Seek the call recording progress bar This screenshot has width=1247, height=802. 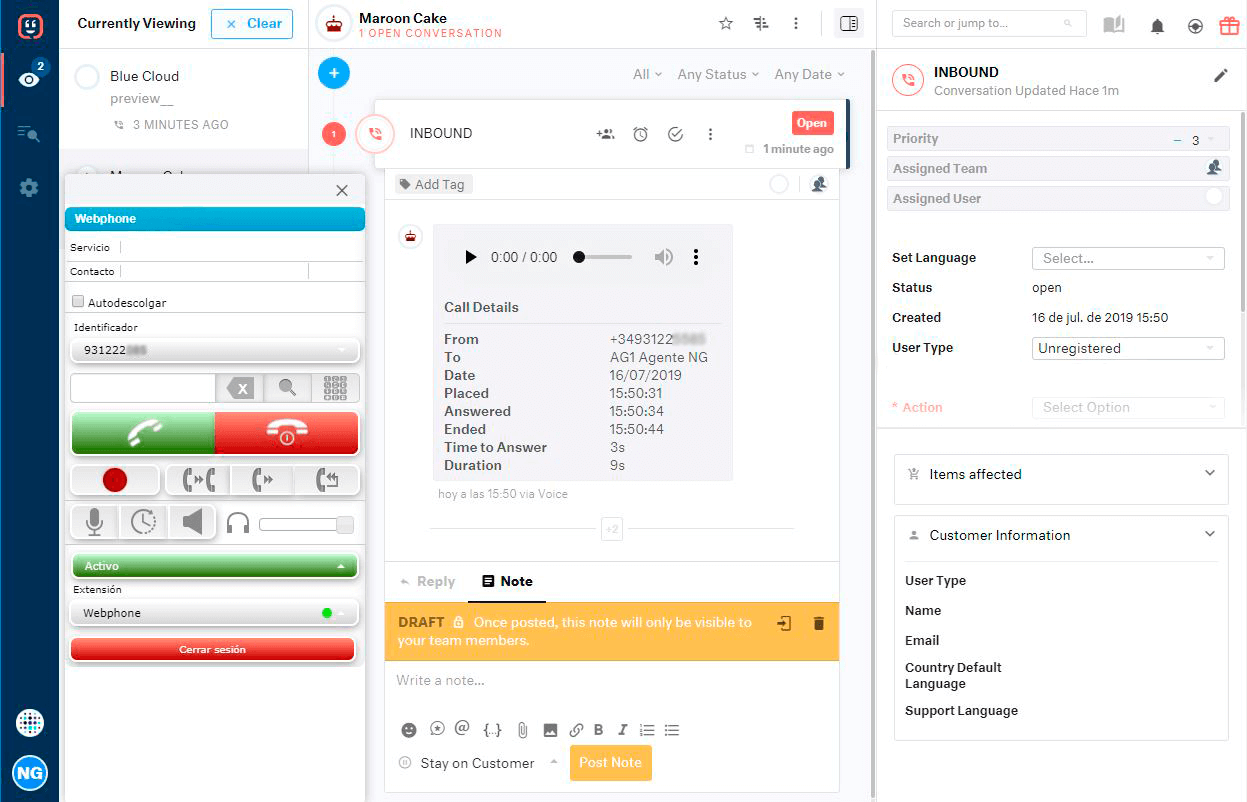point(604,257)
